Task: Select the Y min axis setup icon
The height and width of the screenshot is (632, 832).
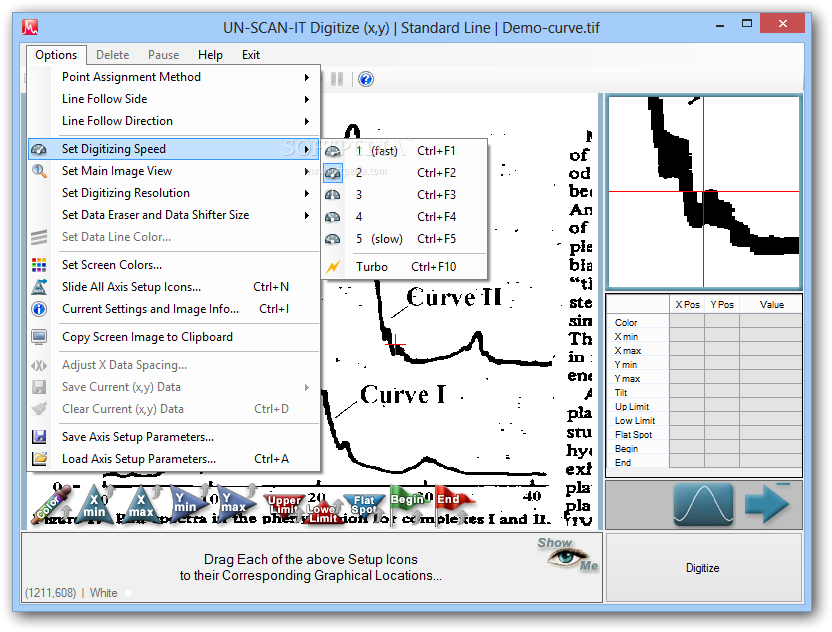Action: pyautogui.click(x=187, y=503)
